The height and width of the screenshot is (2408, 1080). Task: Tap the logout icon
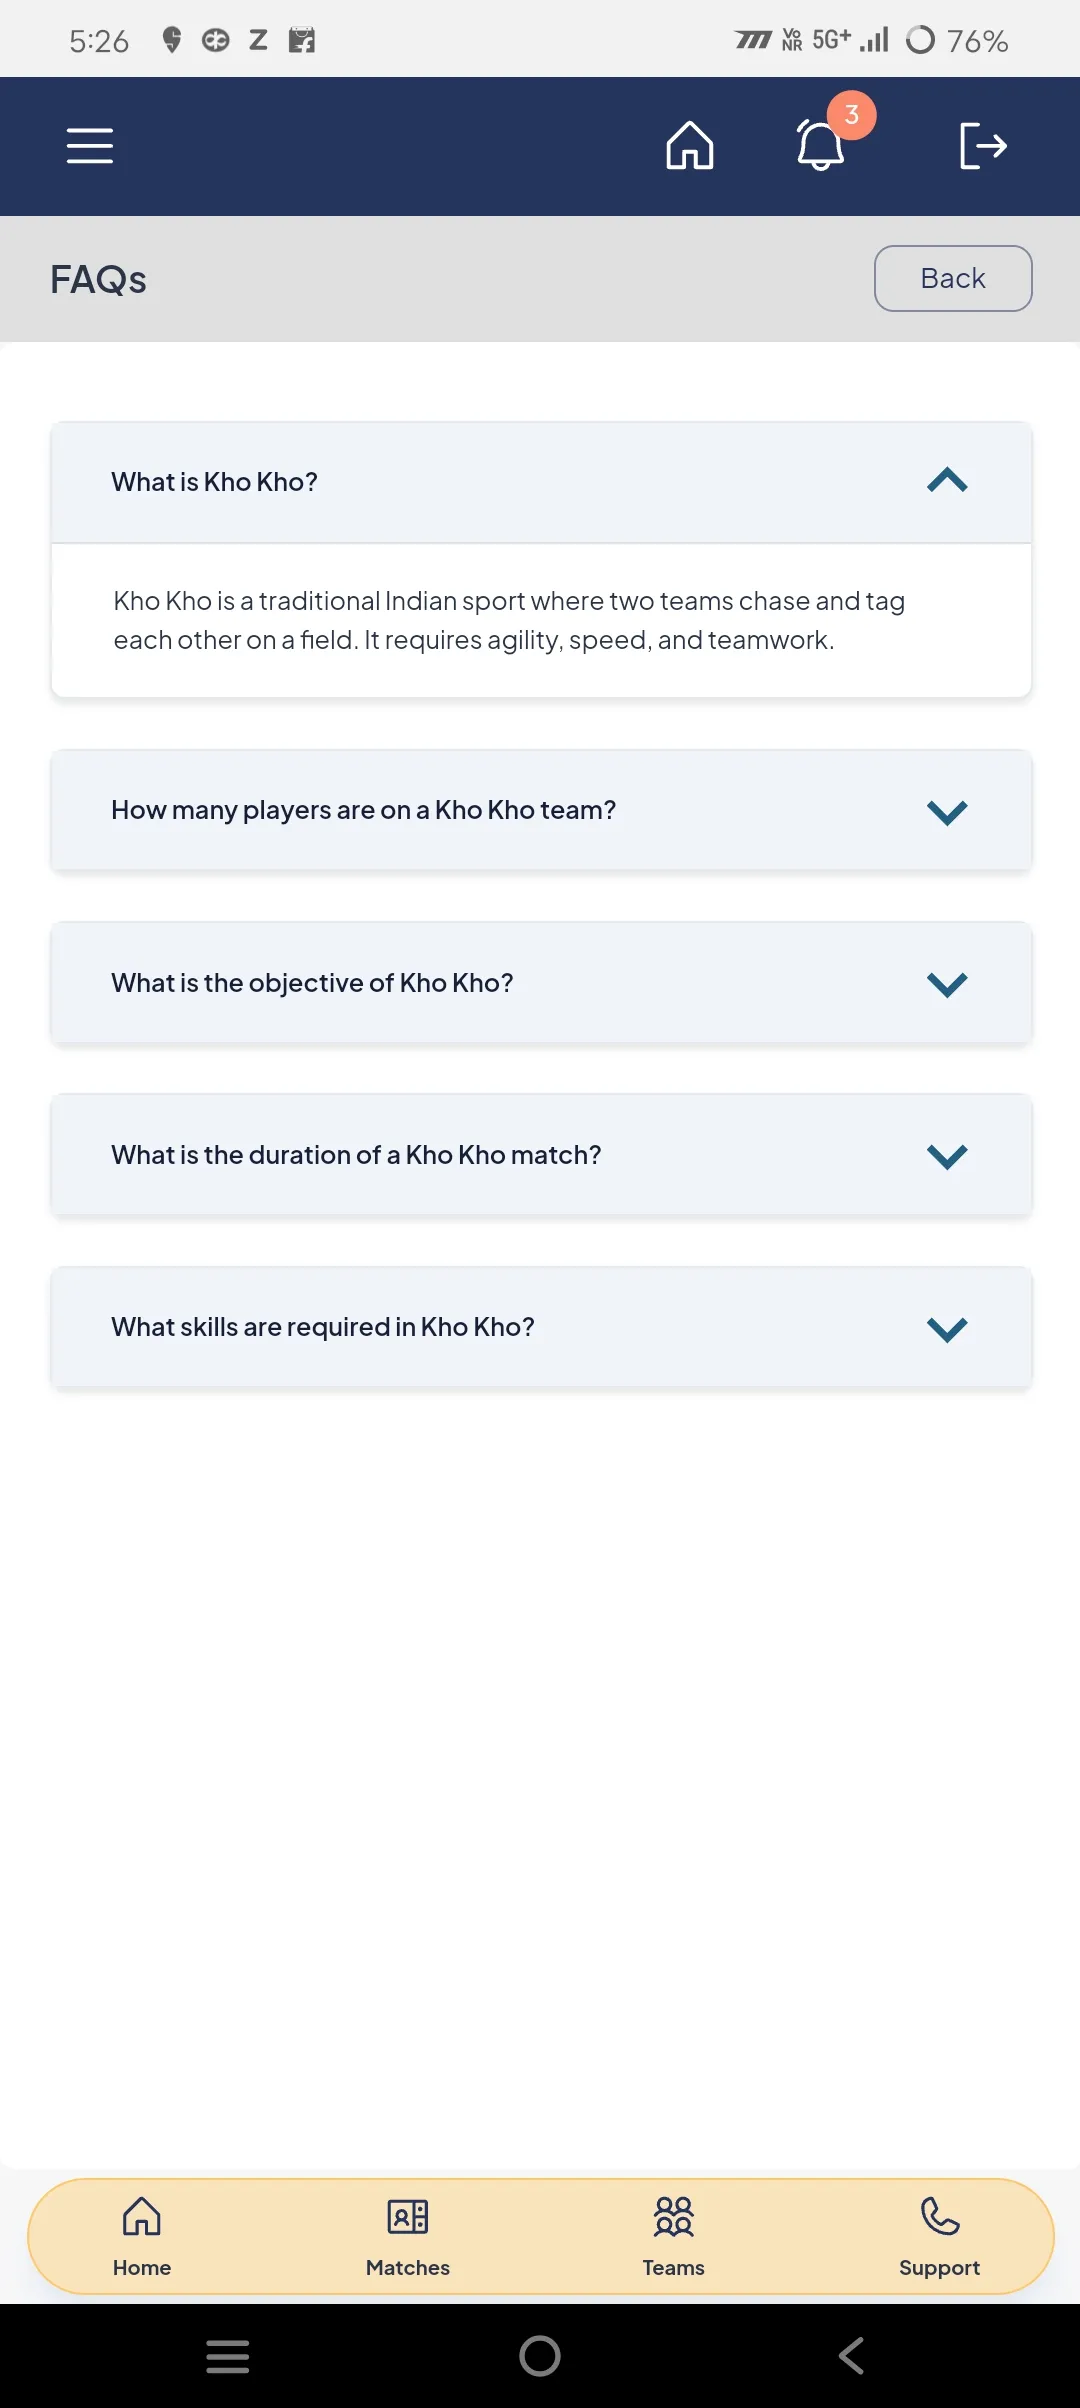pos(982,146)
